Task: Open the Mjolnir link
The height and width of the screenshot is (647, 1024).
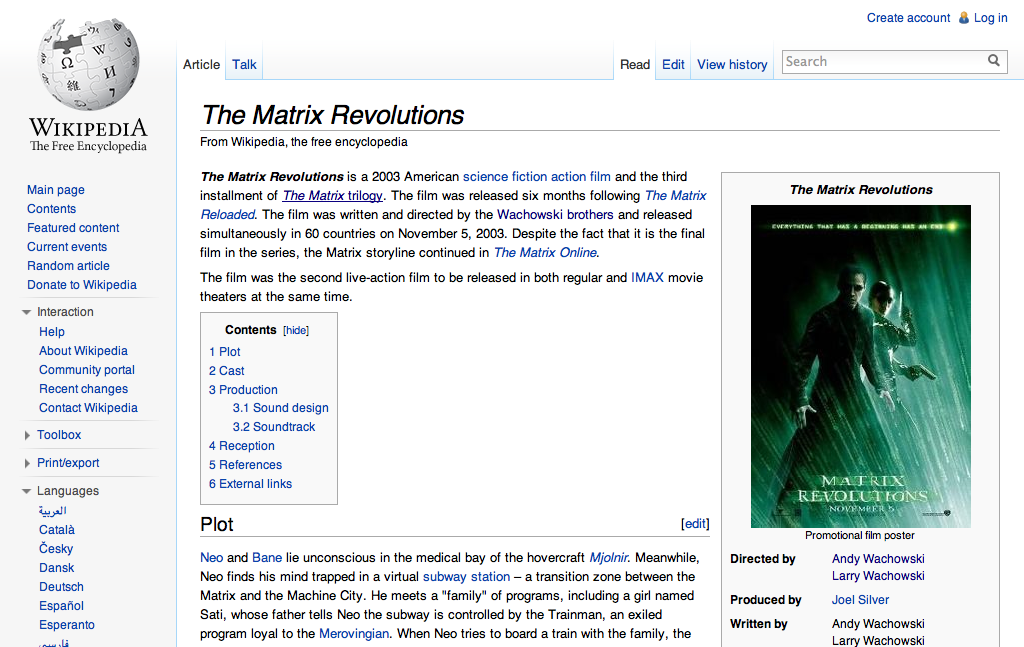Action: coord(609,558)
